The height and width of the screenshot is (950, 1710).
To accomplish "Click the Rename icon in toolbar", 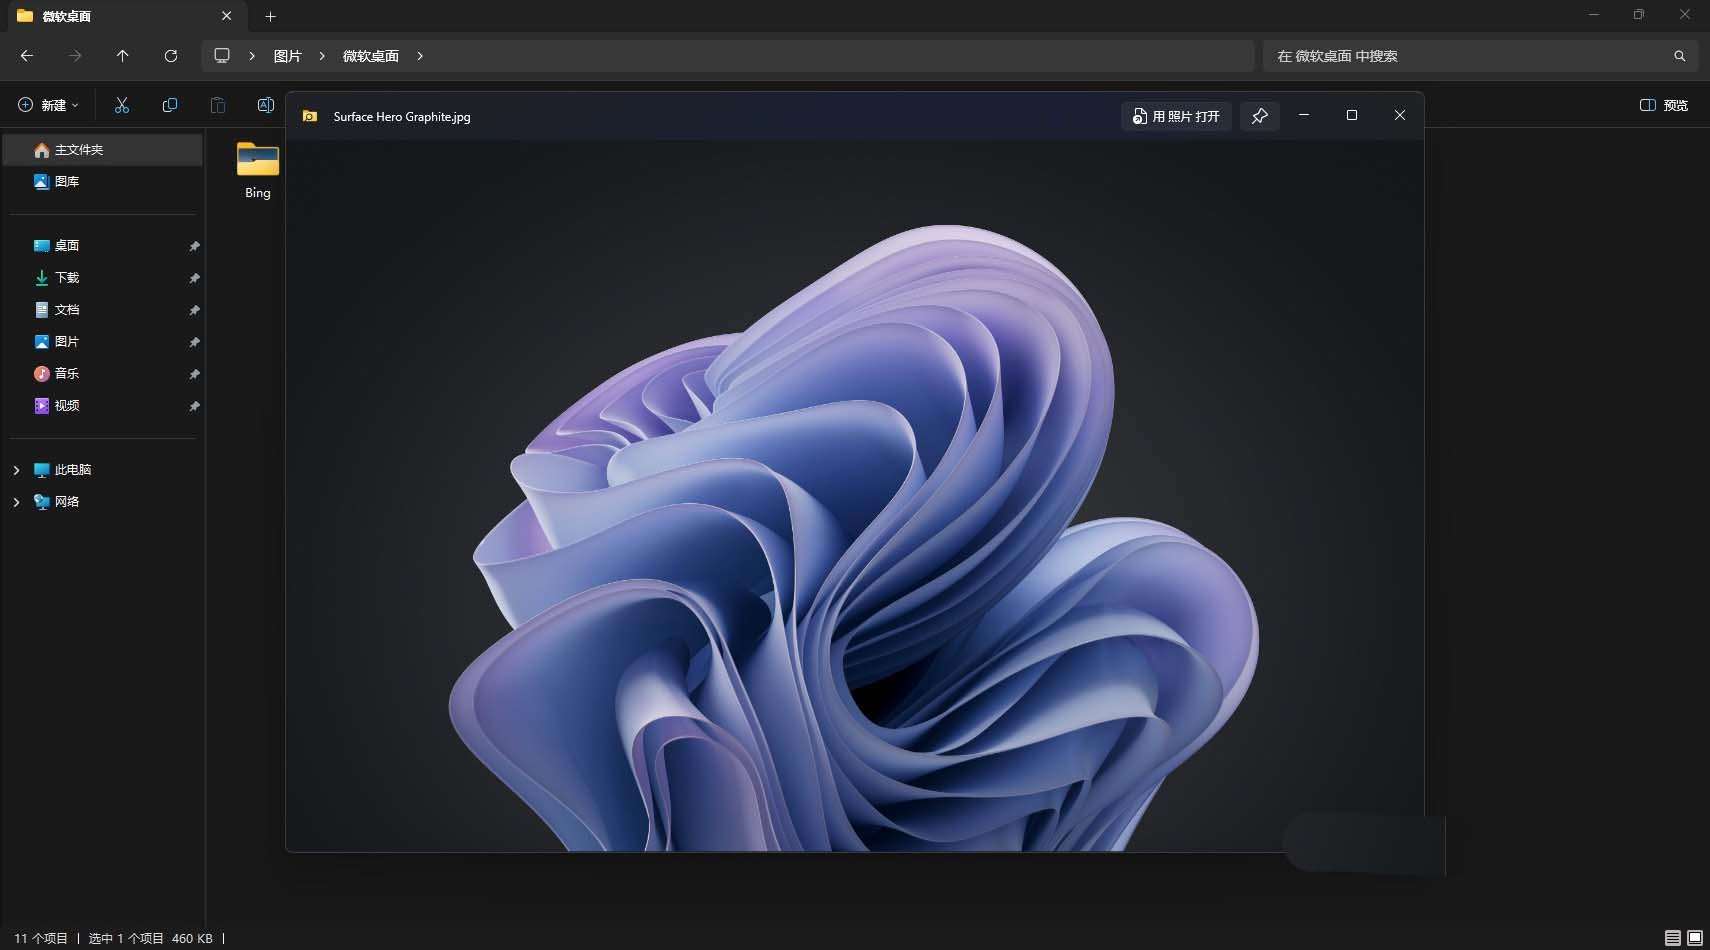I will tap(266, 105).
